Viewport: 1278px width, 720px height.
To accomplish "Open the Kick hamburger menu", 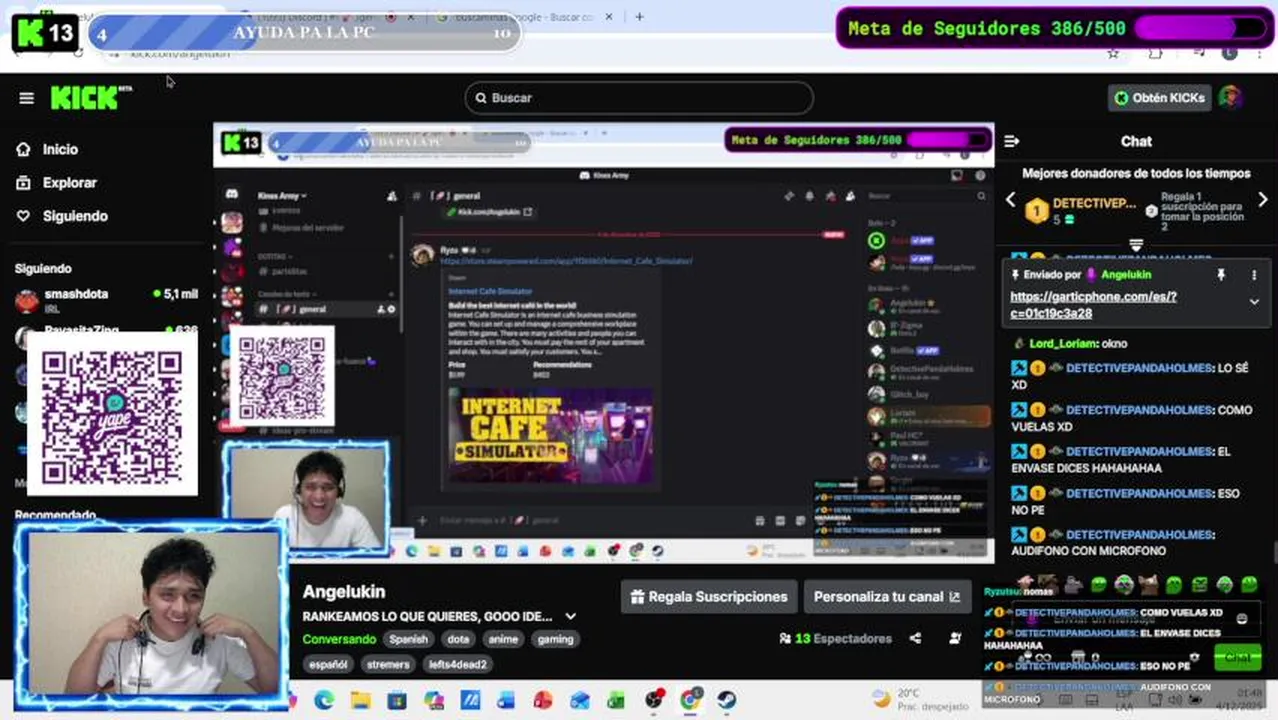I will coord(26,98).
